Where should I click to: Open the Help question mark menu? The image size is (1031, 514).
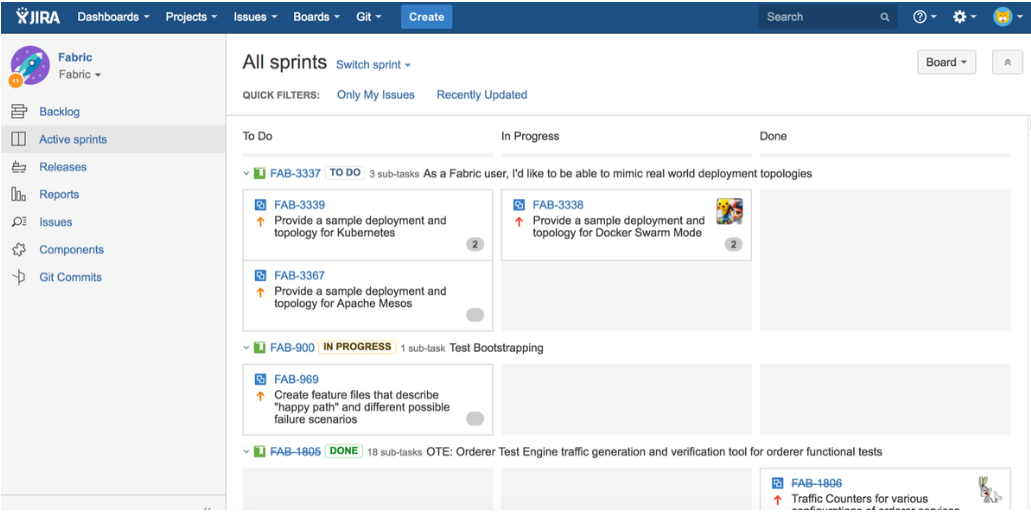924,17
